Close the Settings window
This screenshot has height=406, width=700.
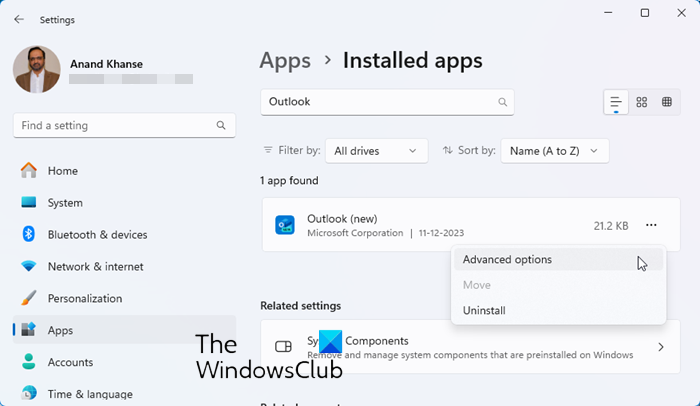tap(681, 13)
